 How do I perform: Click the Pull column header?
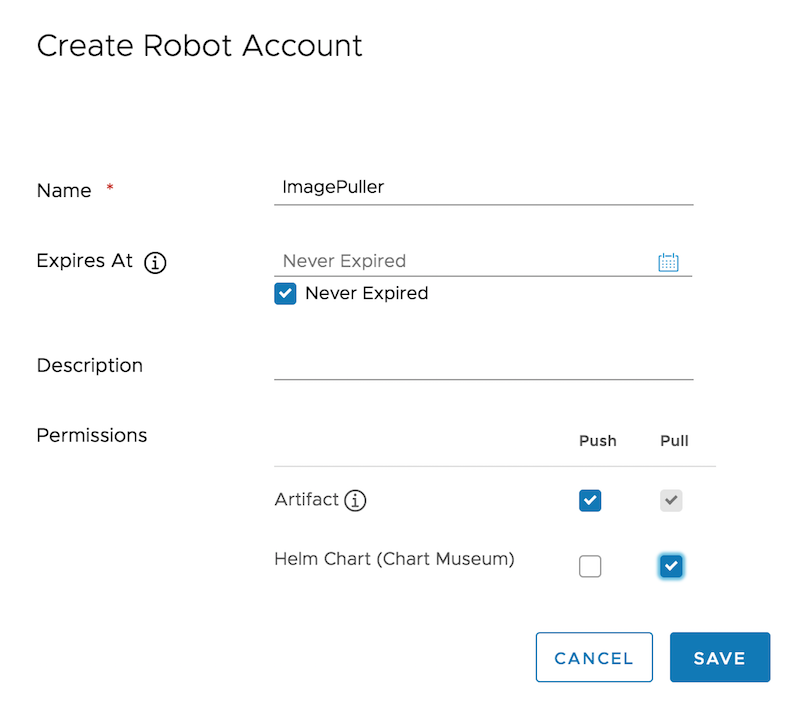tap(674, 440)
